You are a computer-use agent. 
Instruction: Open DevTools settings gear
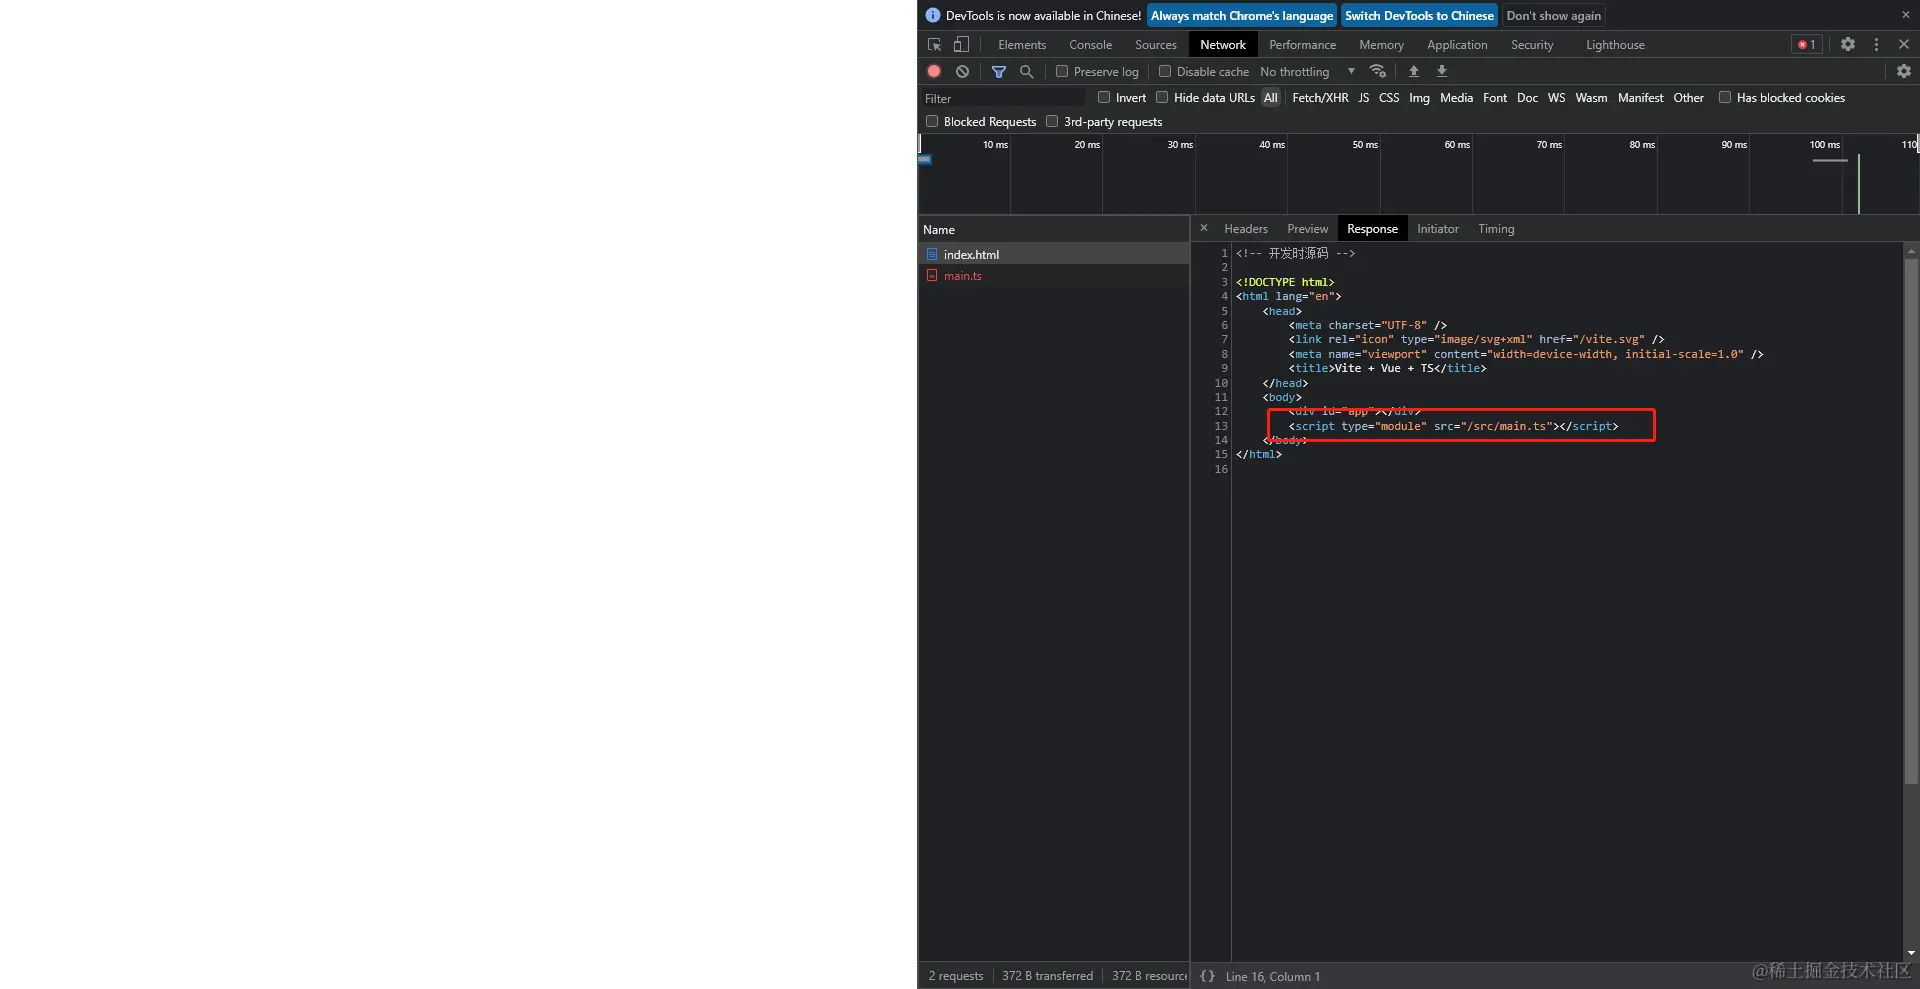point(1848,45)
